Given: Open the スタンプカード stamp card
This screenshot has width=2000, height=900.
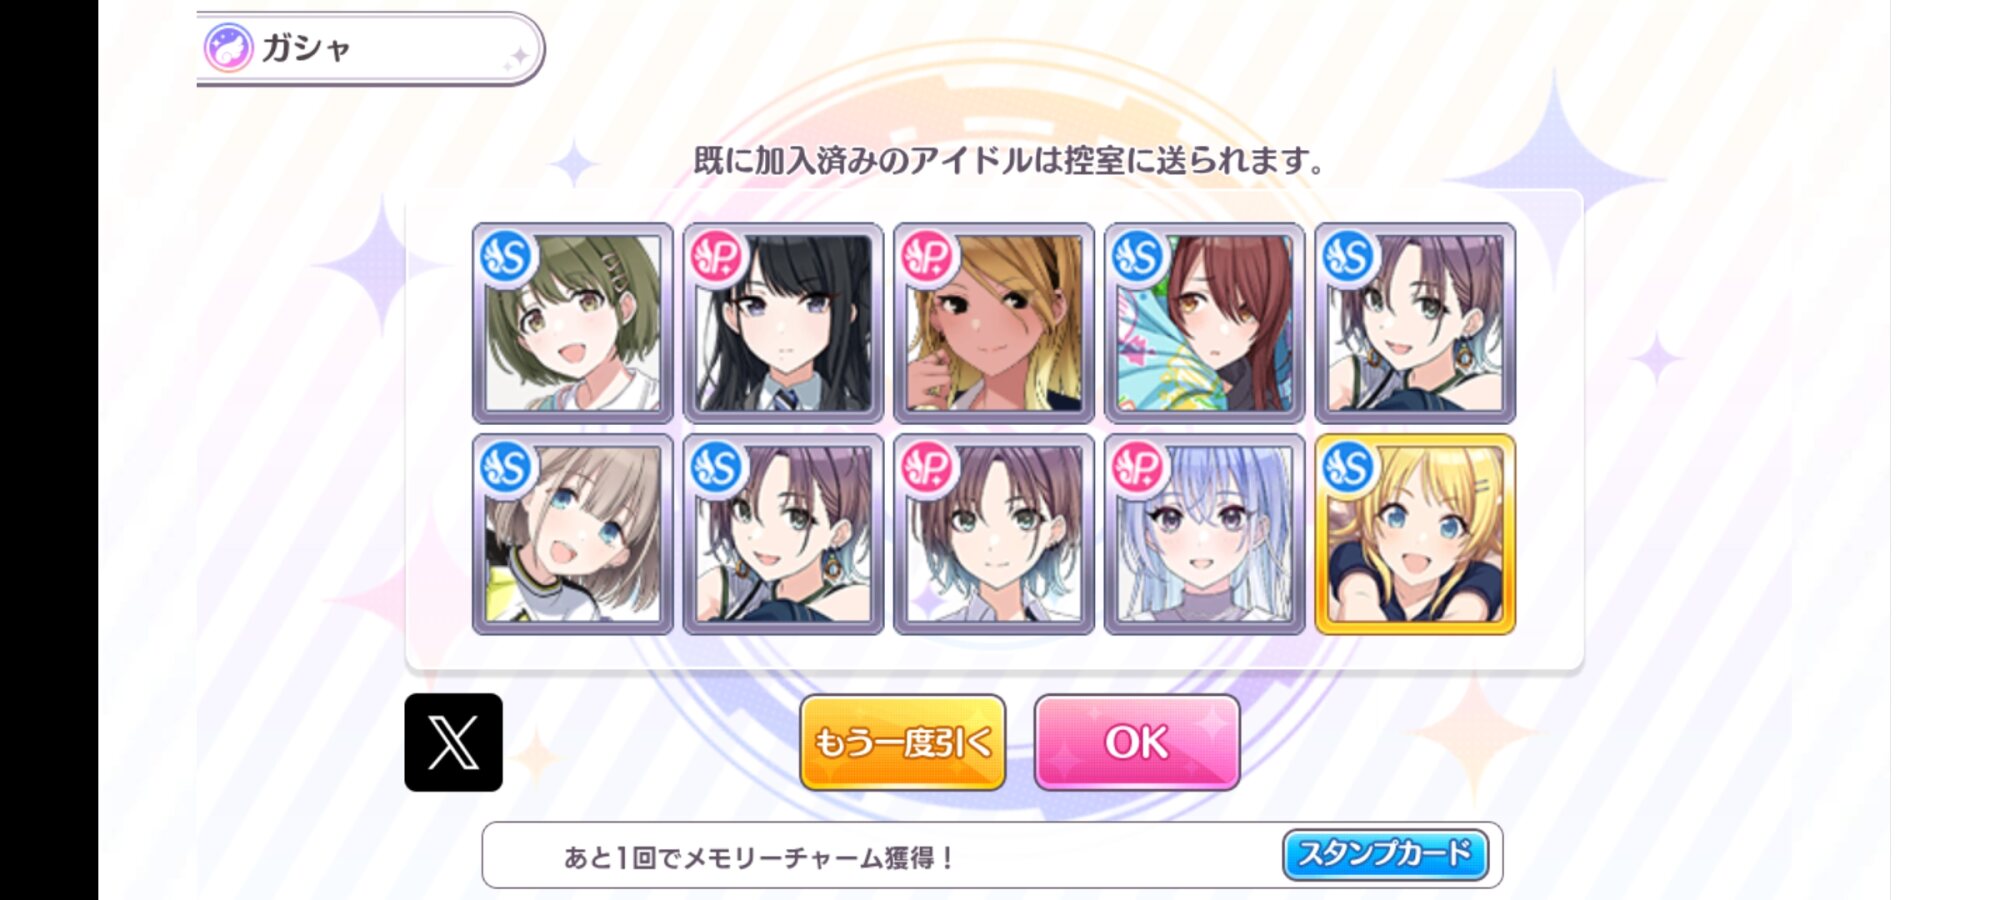Looking at the screenshot, I should pyautogui.click(x=1385, y=854).
